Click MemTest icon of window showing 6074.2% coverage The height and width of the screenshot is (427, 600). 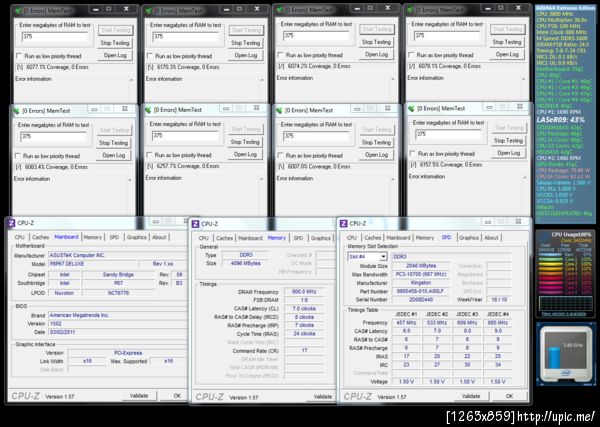280,10
